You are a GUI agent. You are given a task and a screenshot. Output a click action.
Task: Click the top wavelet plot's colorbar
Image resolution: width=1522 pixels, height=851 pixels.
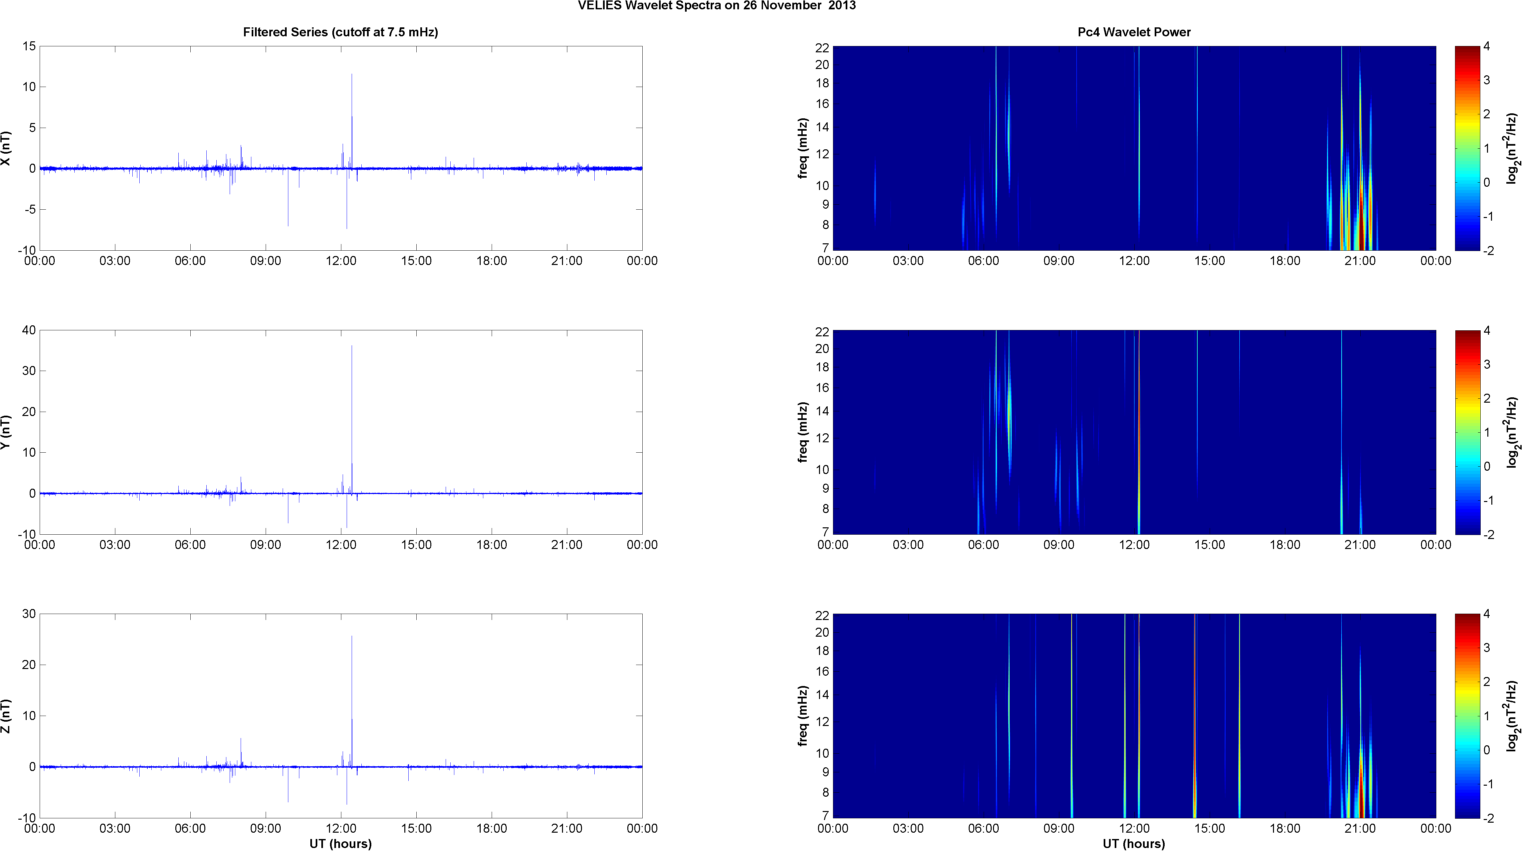click(1466, 148)
